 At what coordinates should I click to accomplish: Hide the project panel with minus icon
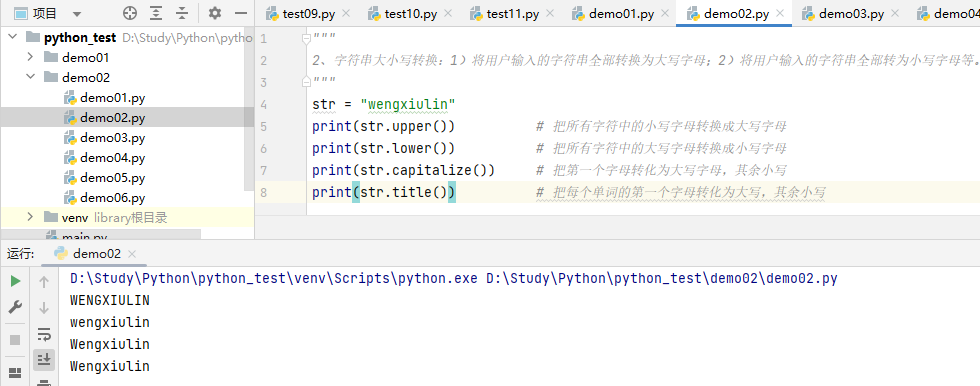[x=241, y=13]
